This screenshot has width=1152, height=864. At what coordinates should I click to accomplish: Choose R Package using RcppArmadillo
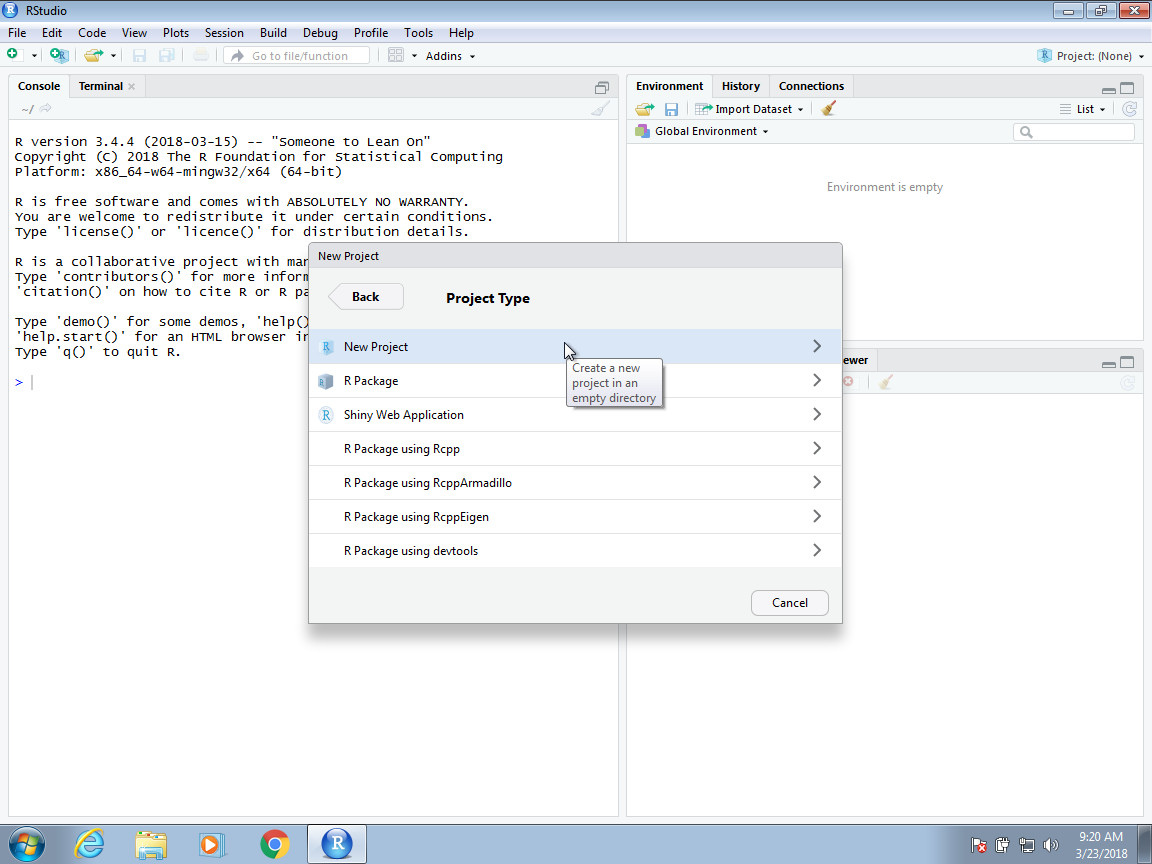coord(575,483)
